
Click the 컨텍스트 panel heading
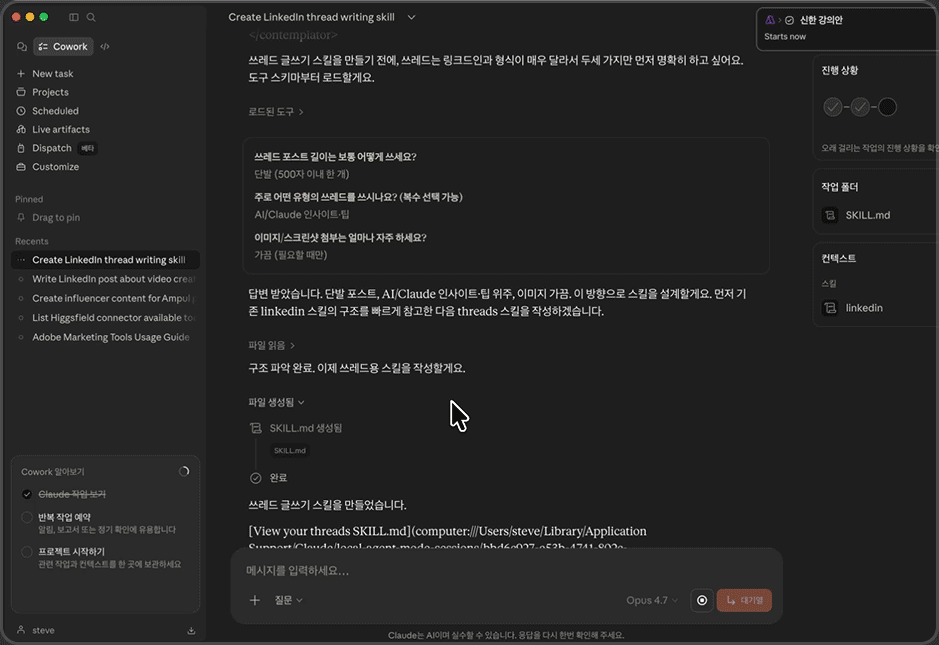pos(838,258)
